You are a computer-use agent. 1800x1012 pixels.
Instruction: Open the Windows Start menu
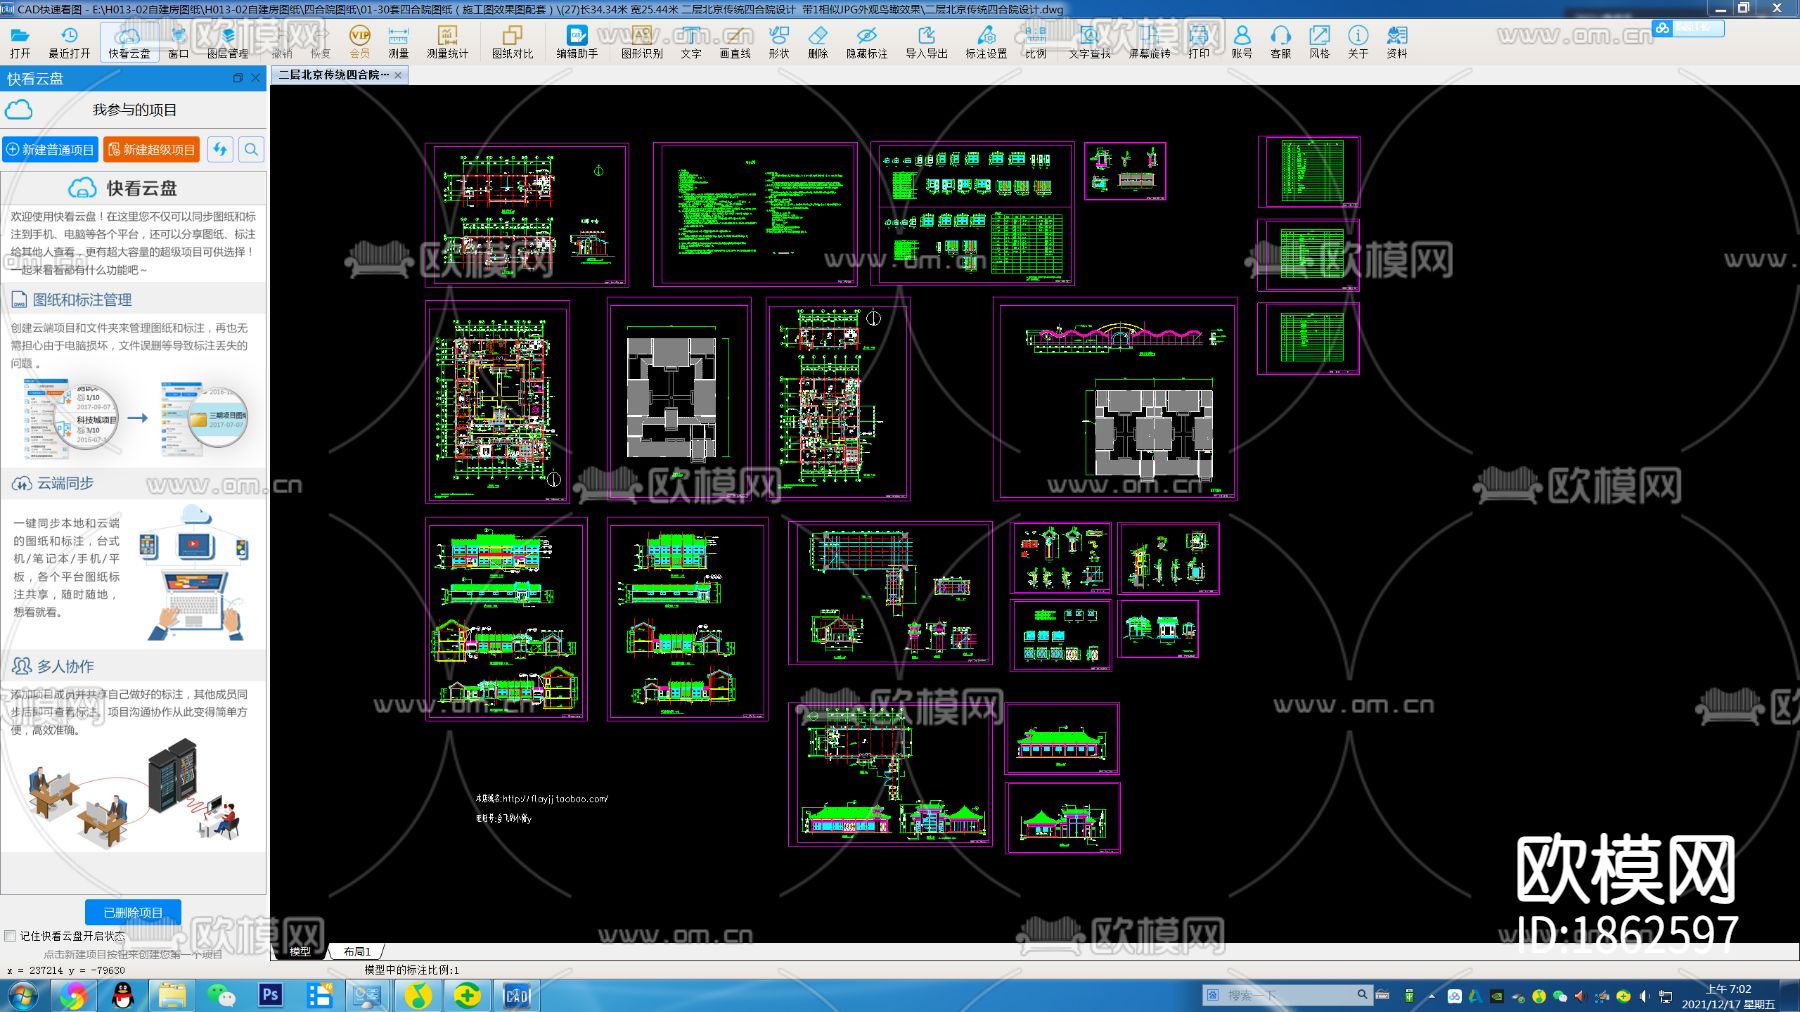click(22, 995)
